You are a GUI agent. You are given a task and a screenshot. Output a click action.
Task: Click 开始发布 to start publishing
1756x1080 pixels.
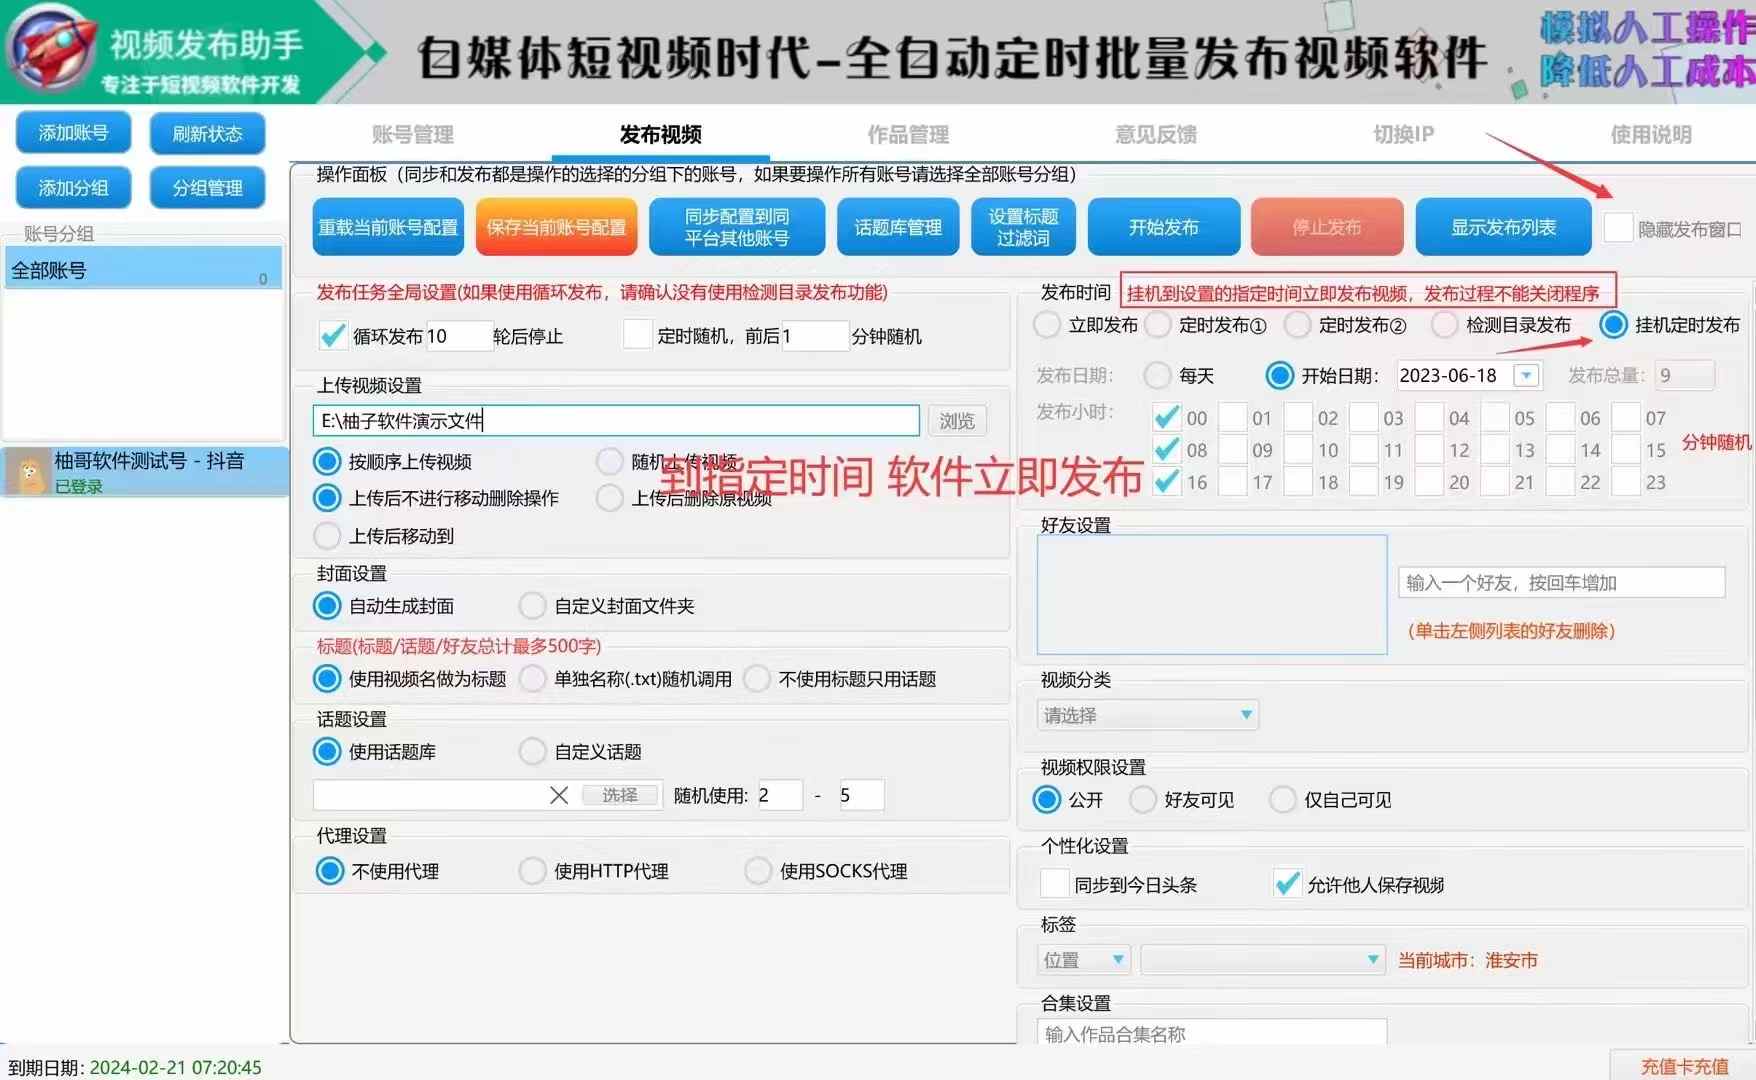pos(1163,227)
